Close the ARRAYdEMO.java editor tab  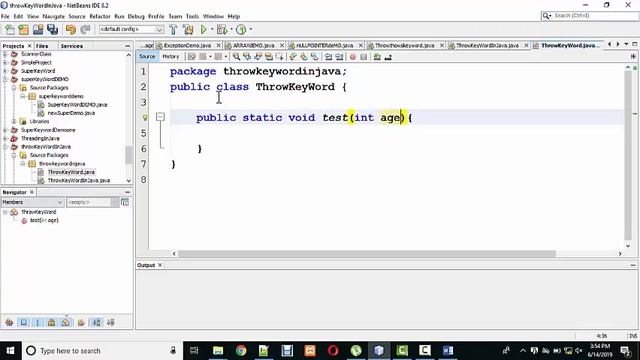(282, 45)
